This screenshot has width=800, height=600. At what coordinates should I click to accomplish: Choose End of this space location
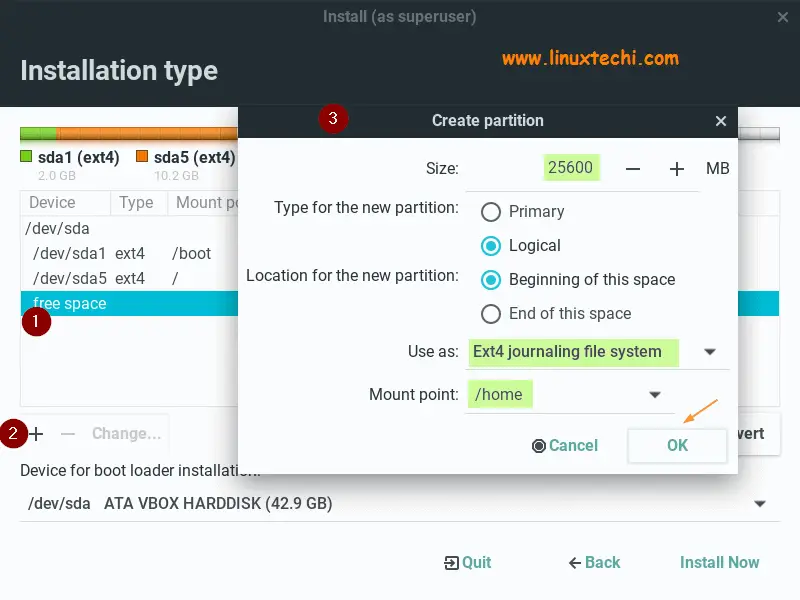(x=556, y=314)
